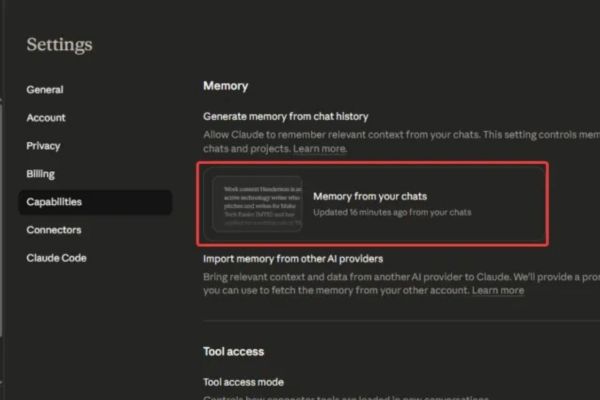Click "Import memory from other AI providers" label
Screen dimensions: 600x400
[293, 259]
